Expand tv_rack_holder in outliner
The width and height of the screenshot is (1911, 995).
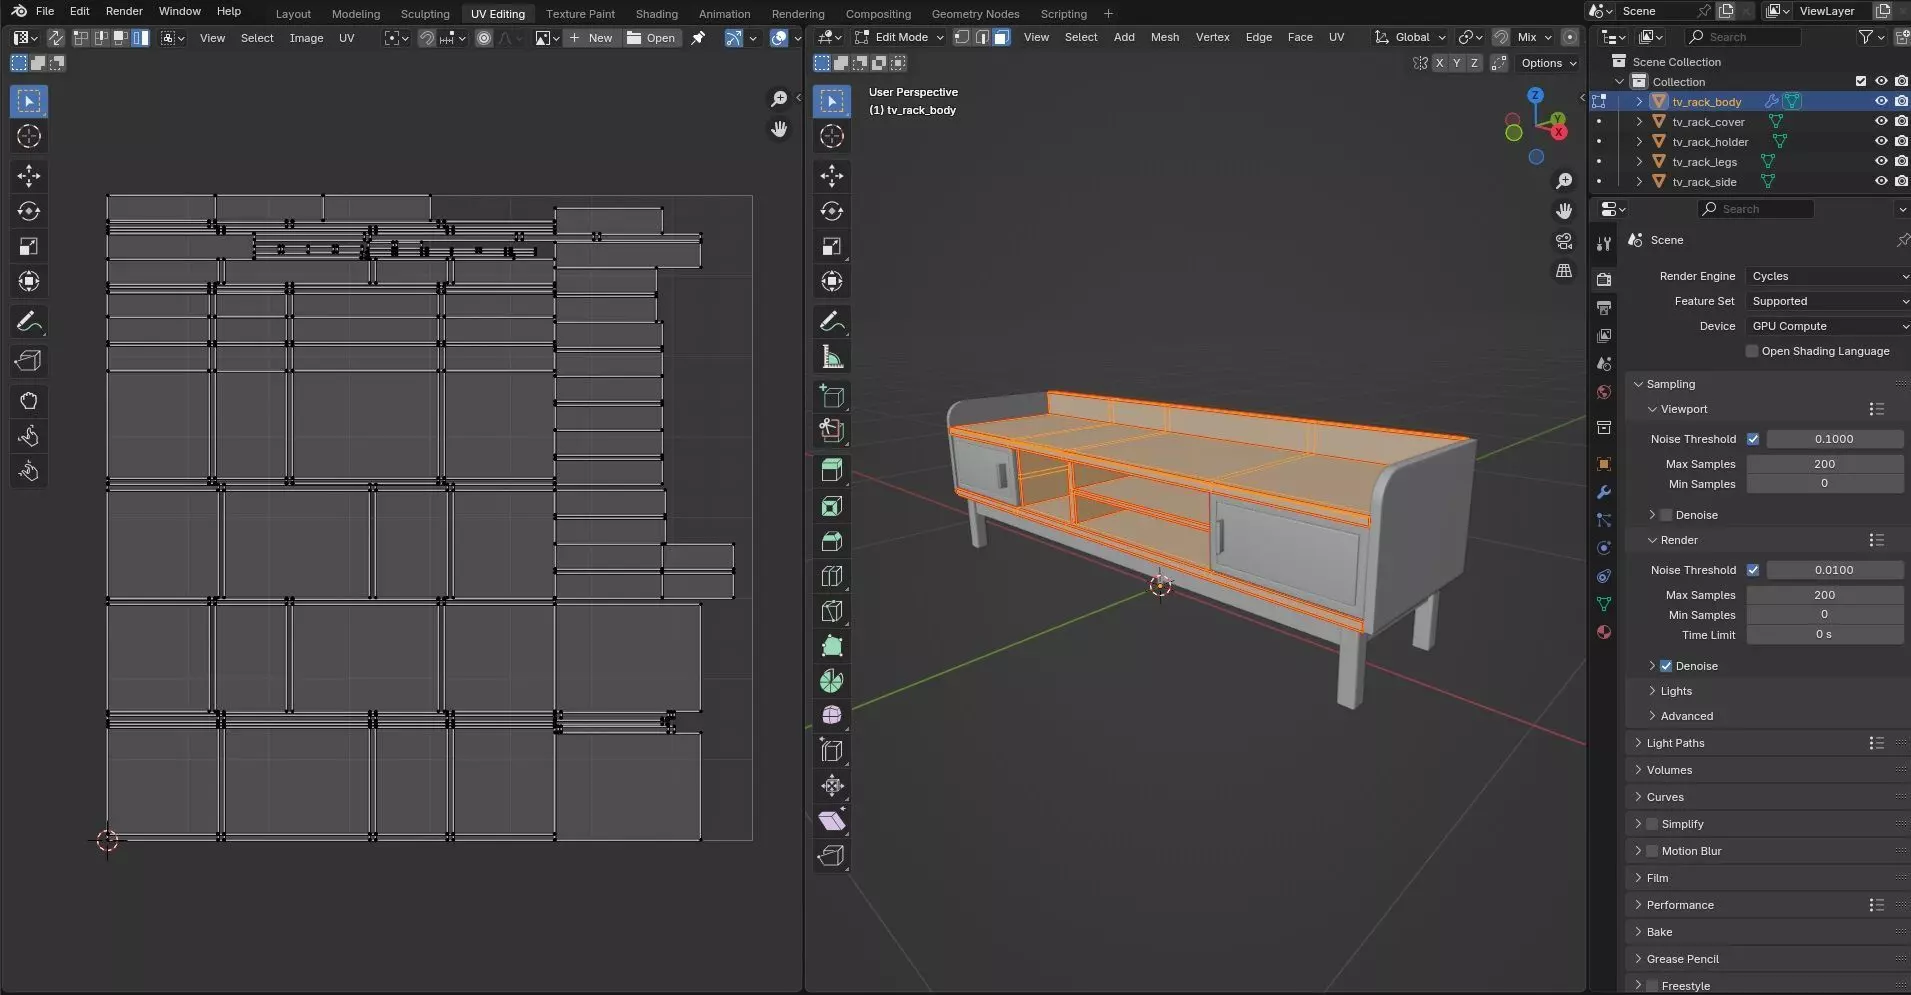pos(1639,141)
